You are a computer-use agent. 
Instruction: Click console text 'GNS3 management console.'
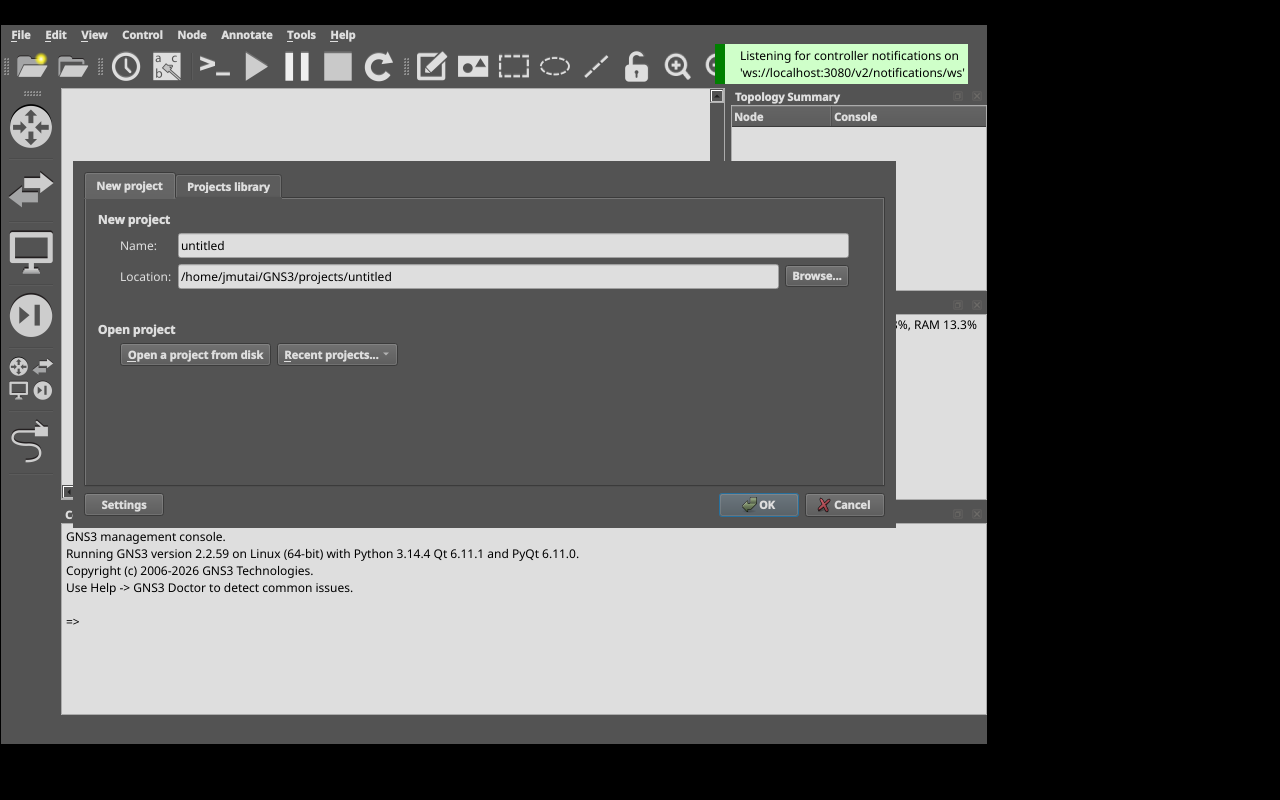146,537
